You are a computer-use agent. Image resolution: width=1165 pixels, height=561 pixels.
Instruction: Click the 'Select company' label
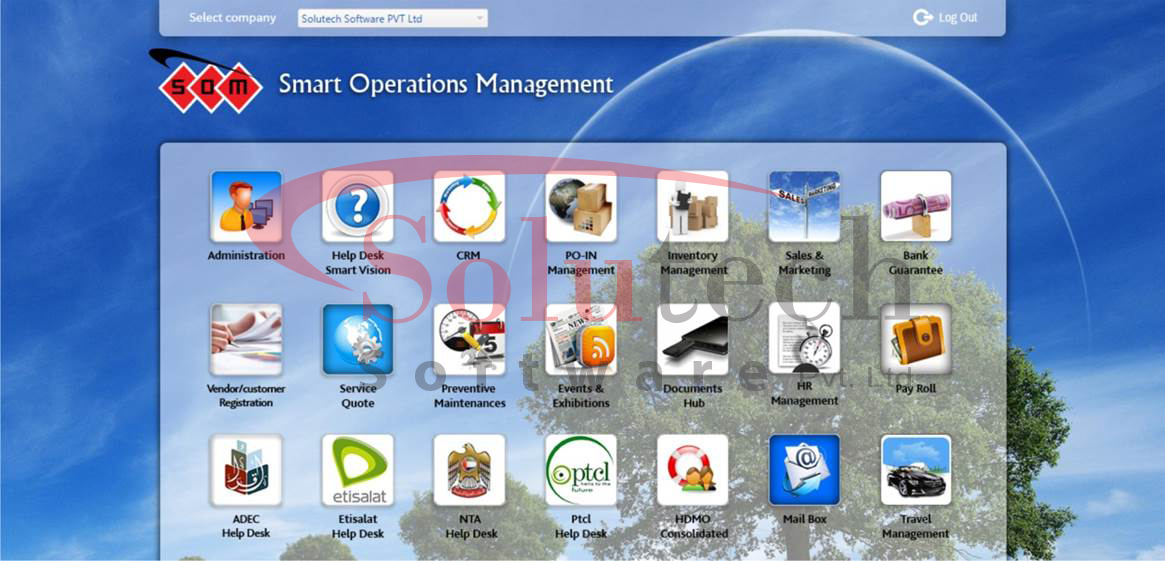pyautogui.click(x=233, y=18)
